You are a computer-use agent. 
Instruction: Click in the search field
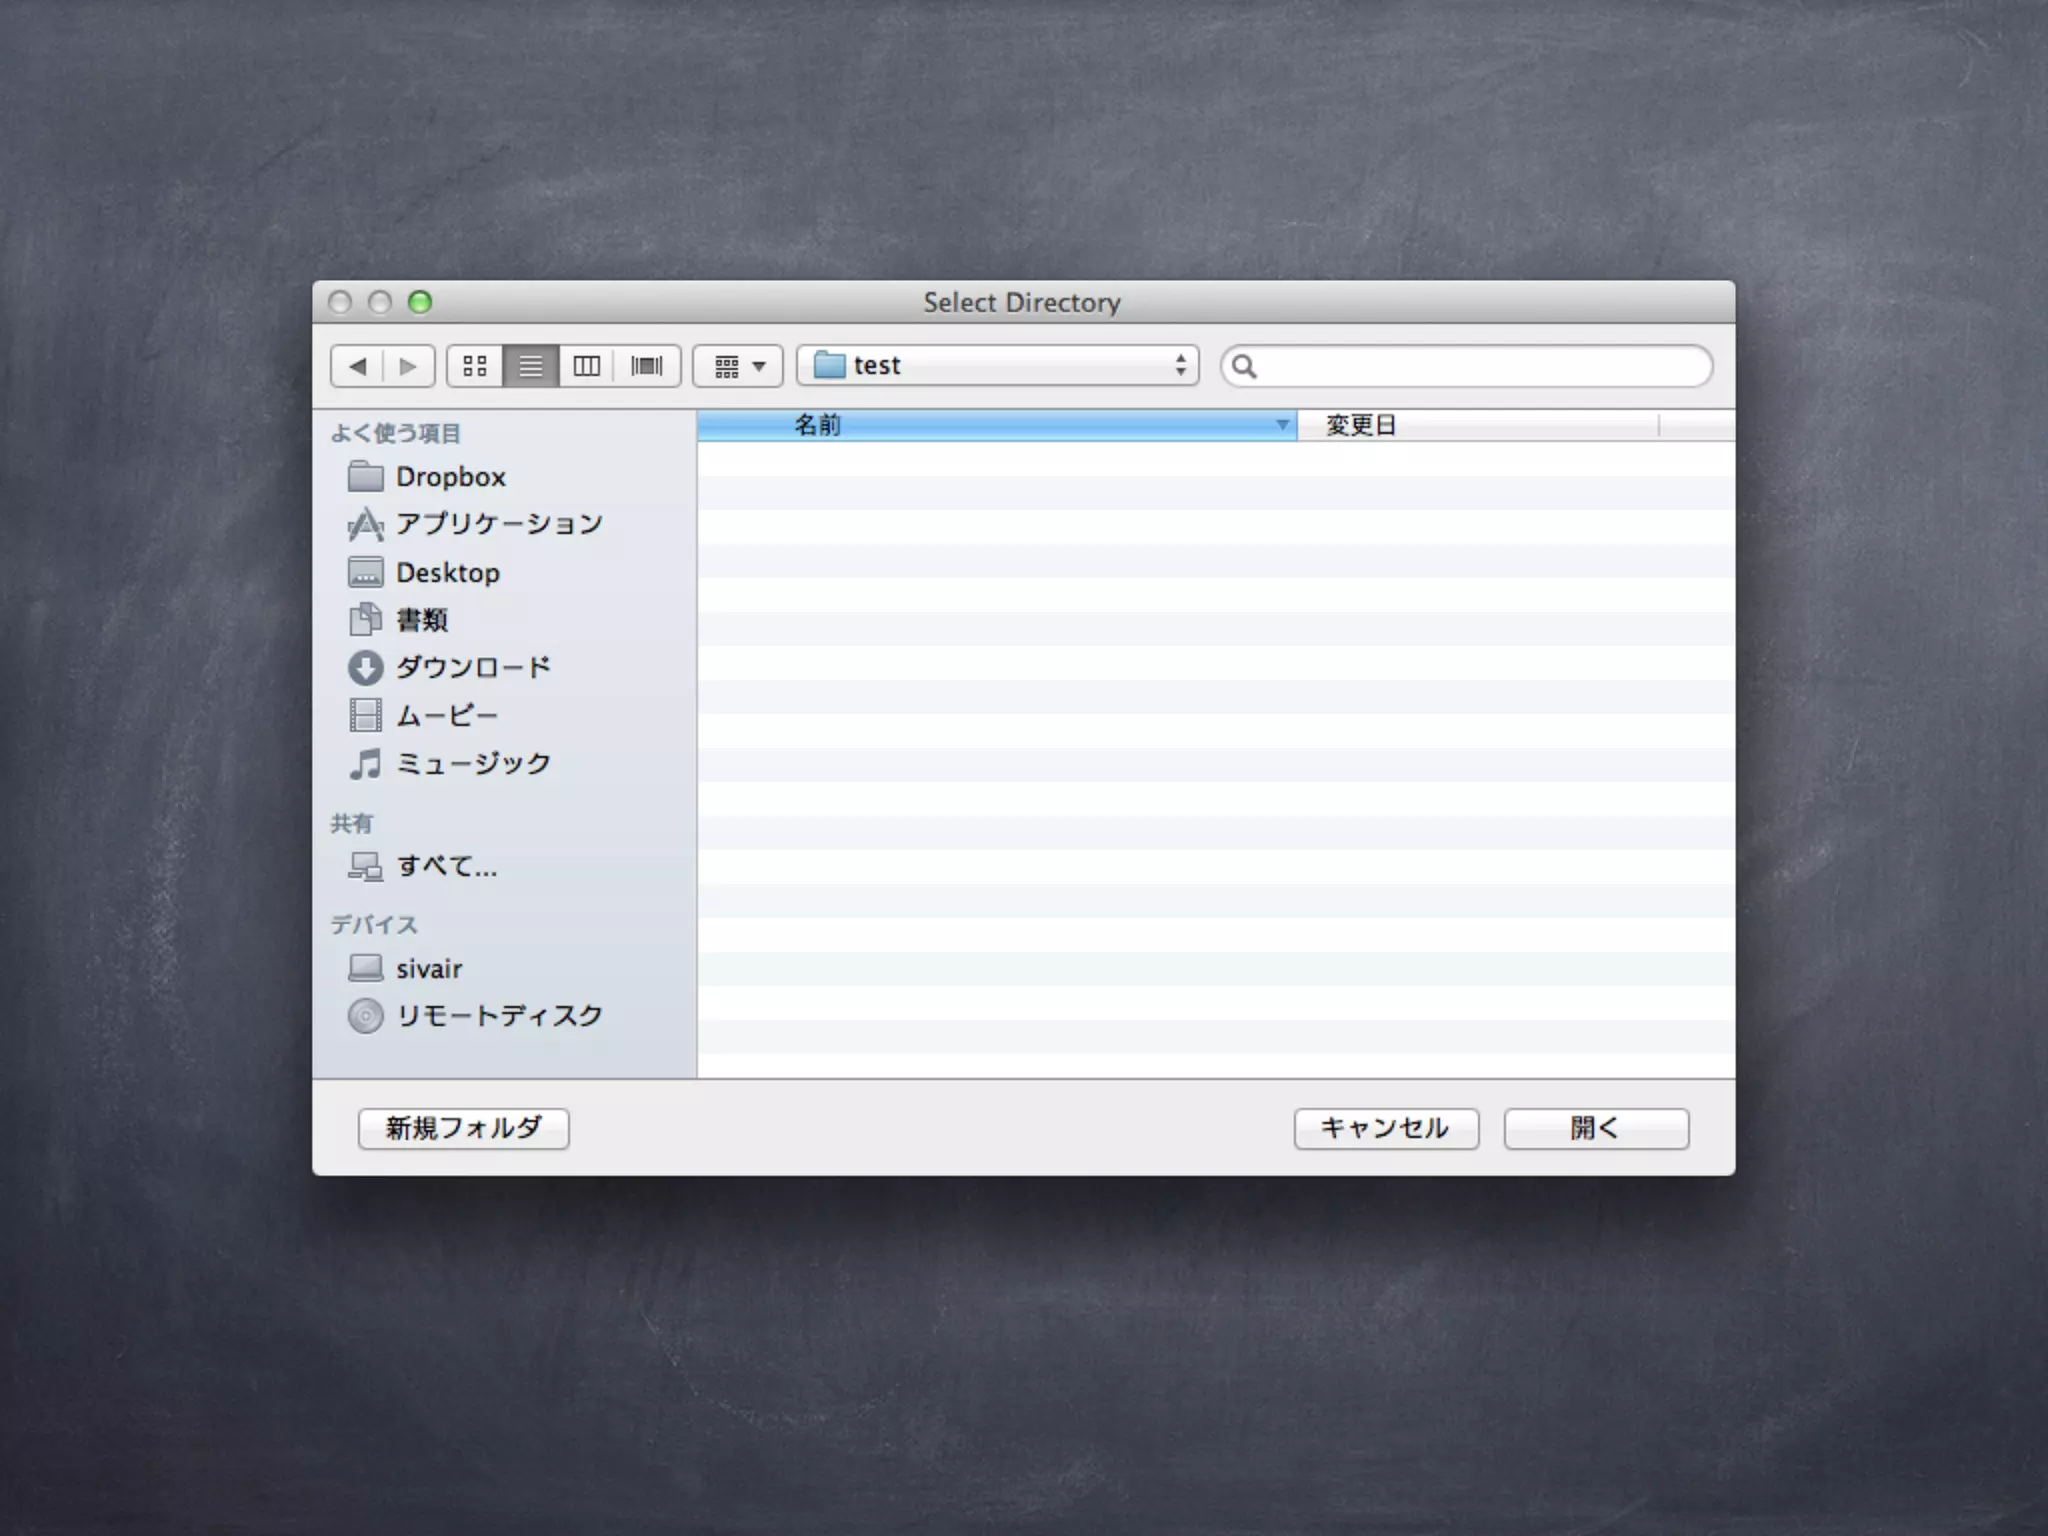(1480, 366)
